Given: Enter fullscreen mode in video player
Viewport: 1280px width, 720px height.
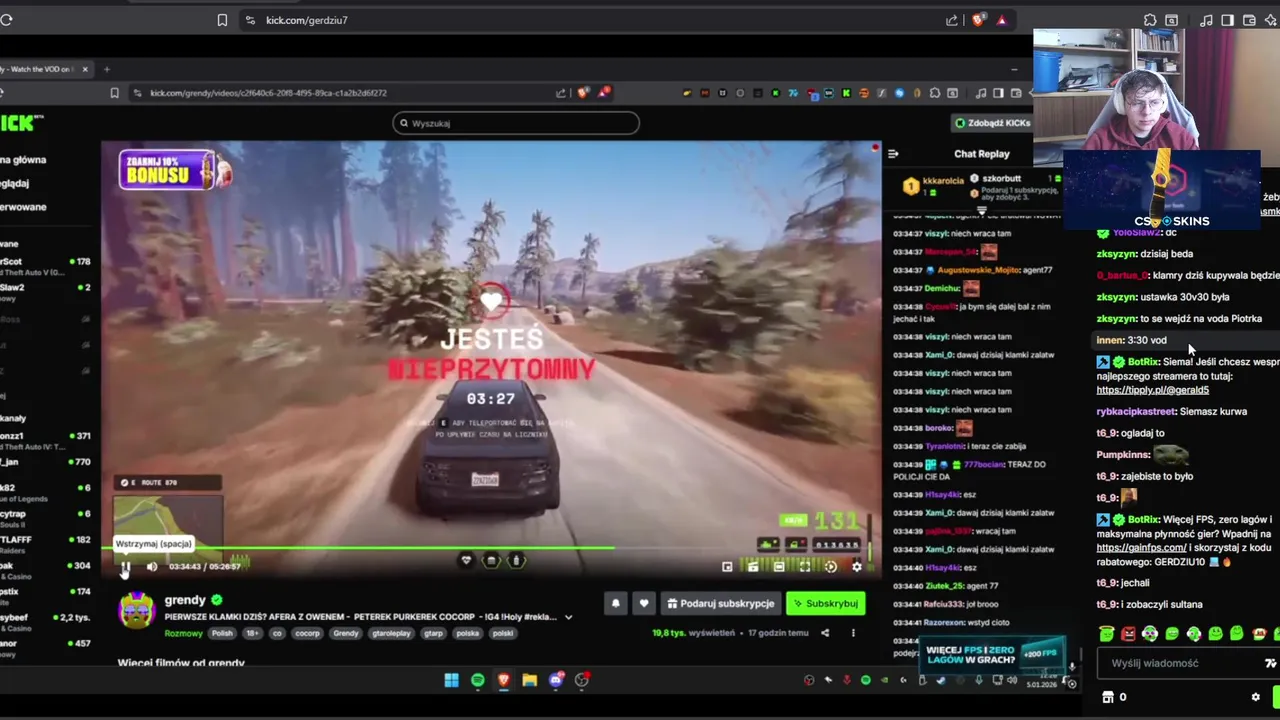Looking at the screenshot, I should coord(805,567).
